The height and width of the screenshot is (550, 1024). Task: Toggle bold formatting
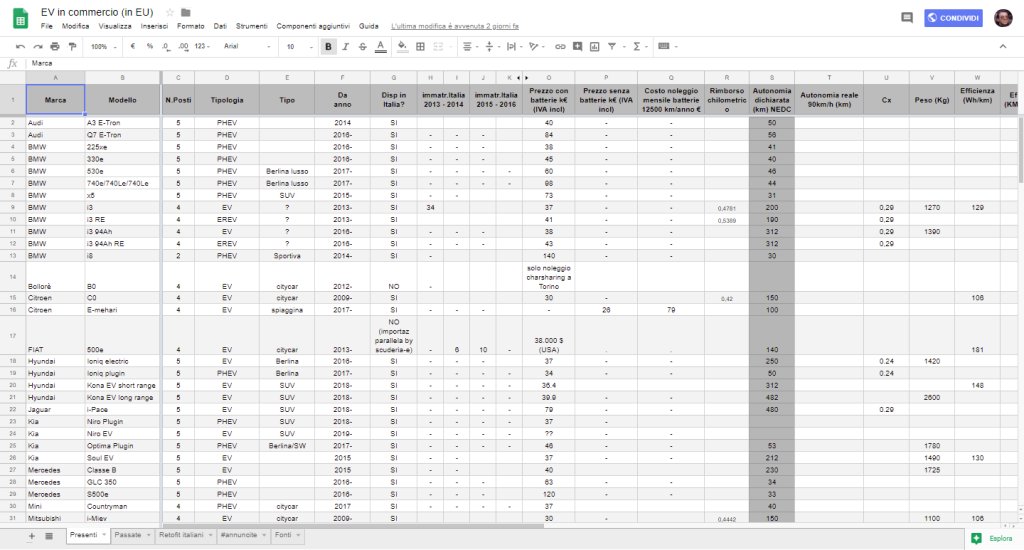(328, 46)
